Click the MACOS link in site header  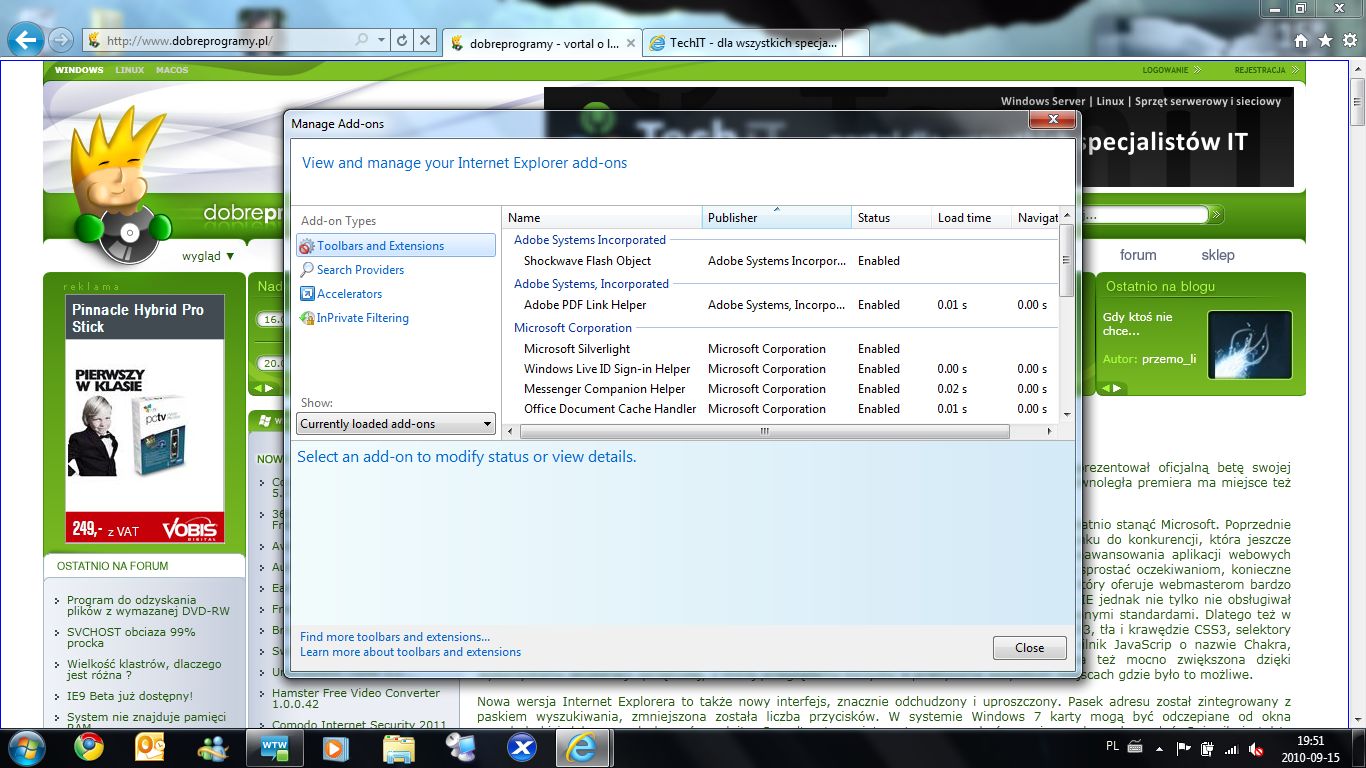click(x=172, y=71)
